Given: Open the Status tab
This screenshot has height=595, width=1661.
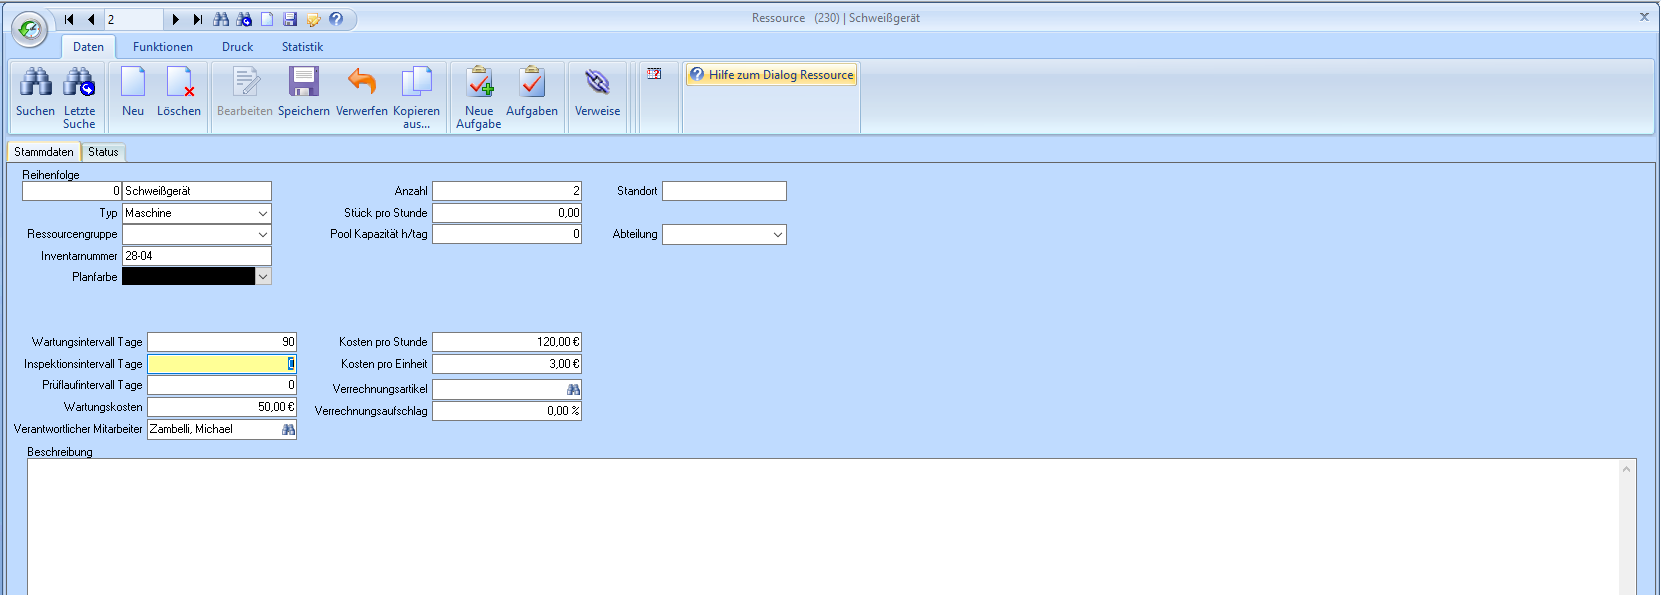Looking at the screenshot, I should click(103, 152).
